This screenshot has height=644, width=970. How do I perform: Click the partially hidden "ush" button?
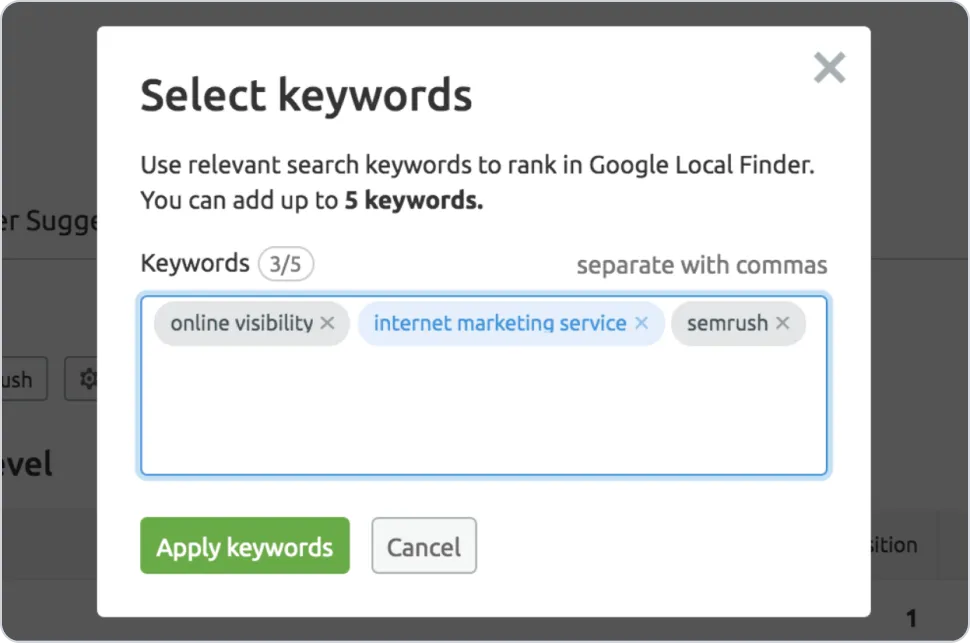(24, 379)
